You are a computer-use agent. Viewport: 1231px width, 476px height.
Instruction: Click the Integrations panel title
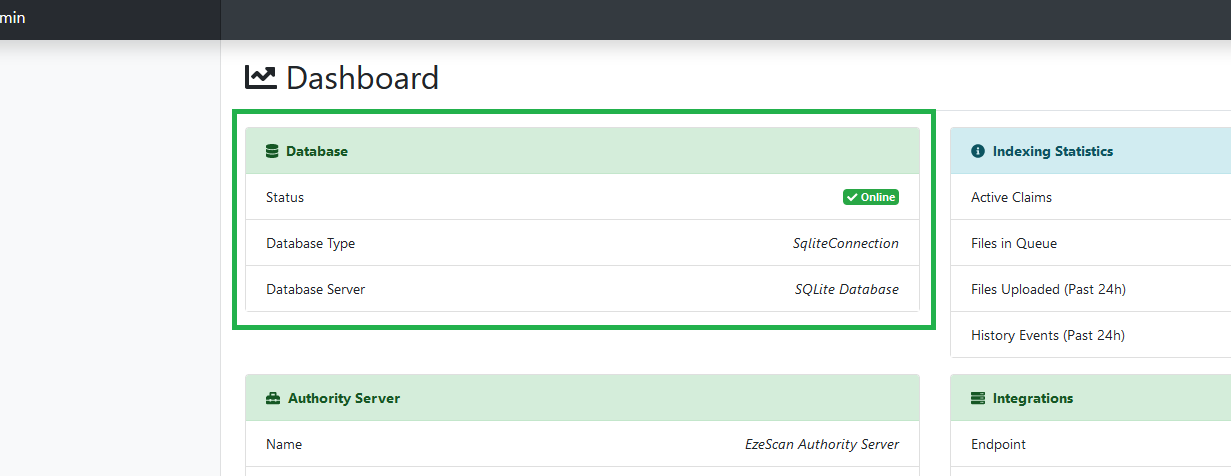(x=1033, y=399)
